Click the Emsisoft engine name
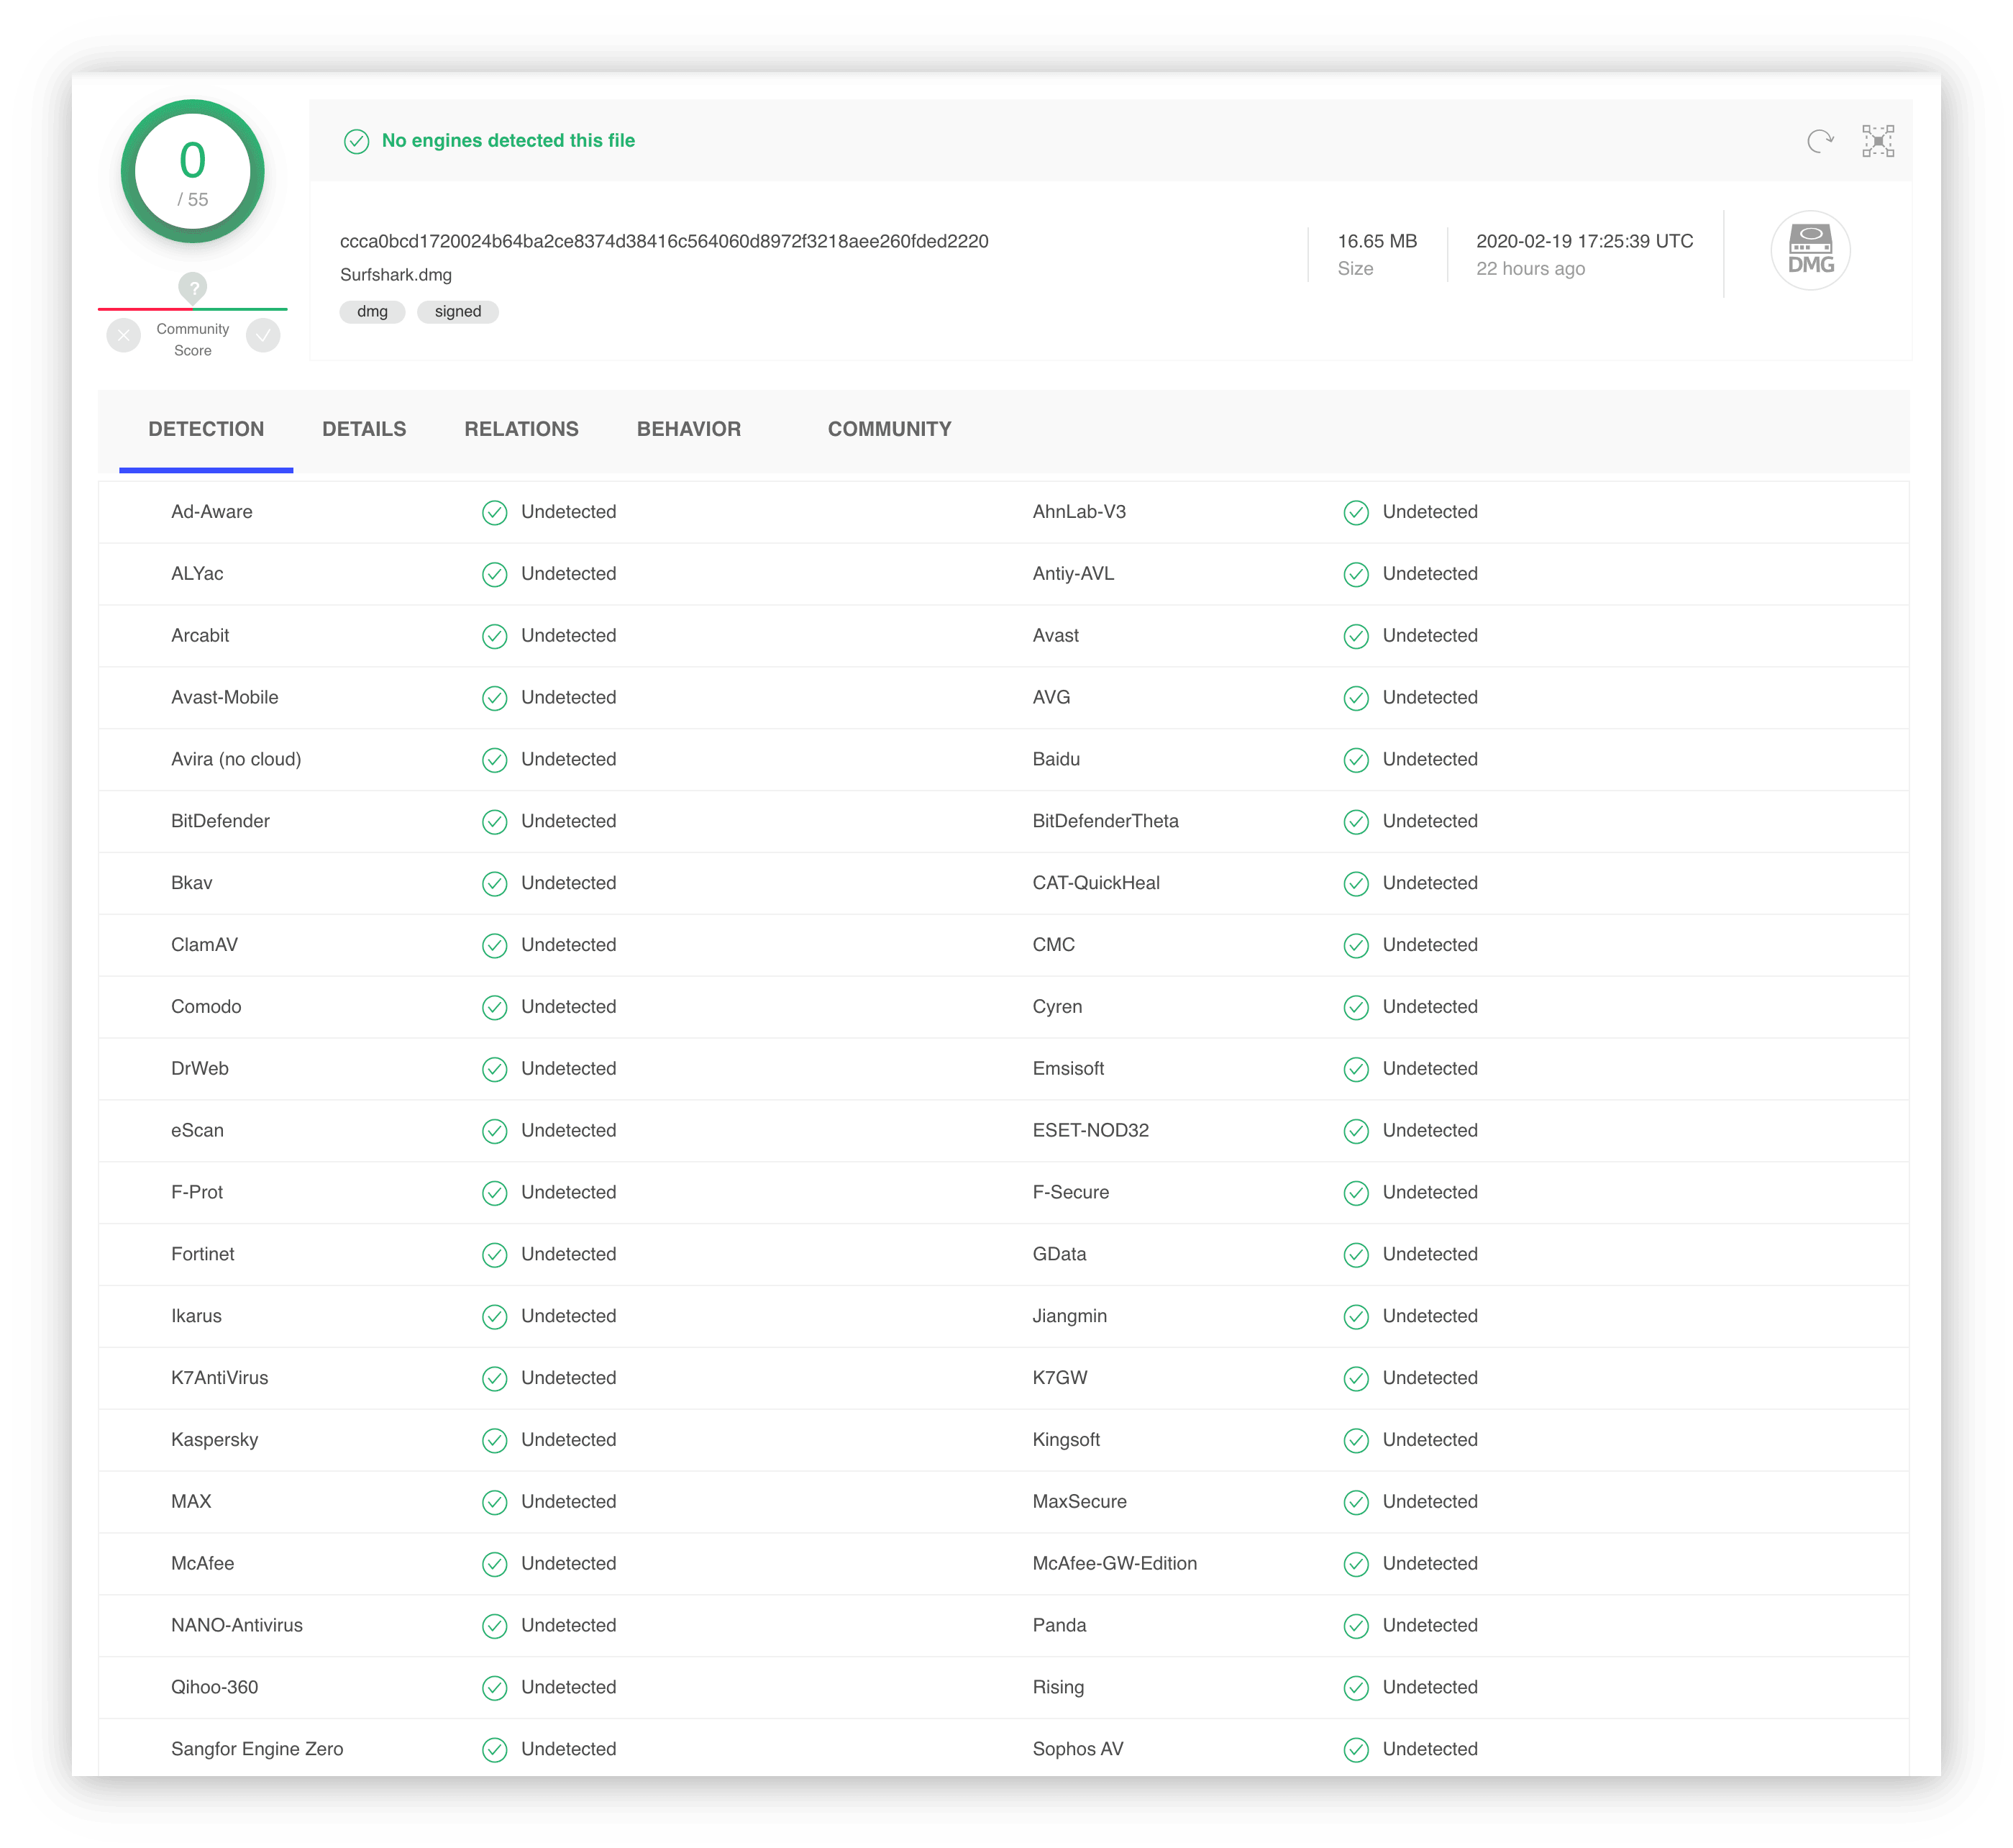This screenshot has height=1848, width=2013. pos(1068,1069)
